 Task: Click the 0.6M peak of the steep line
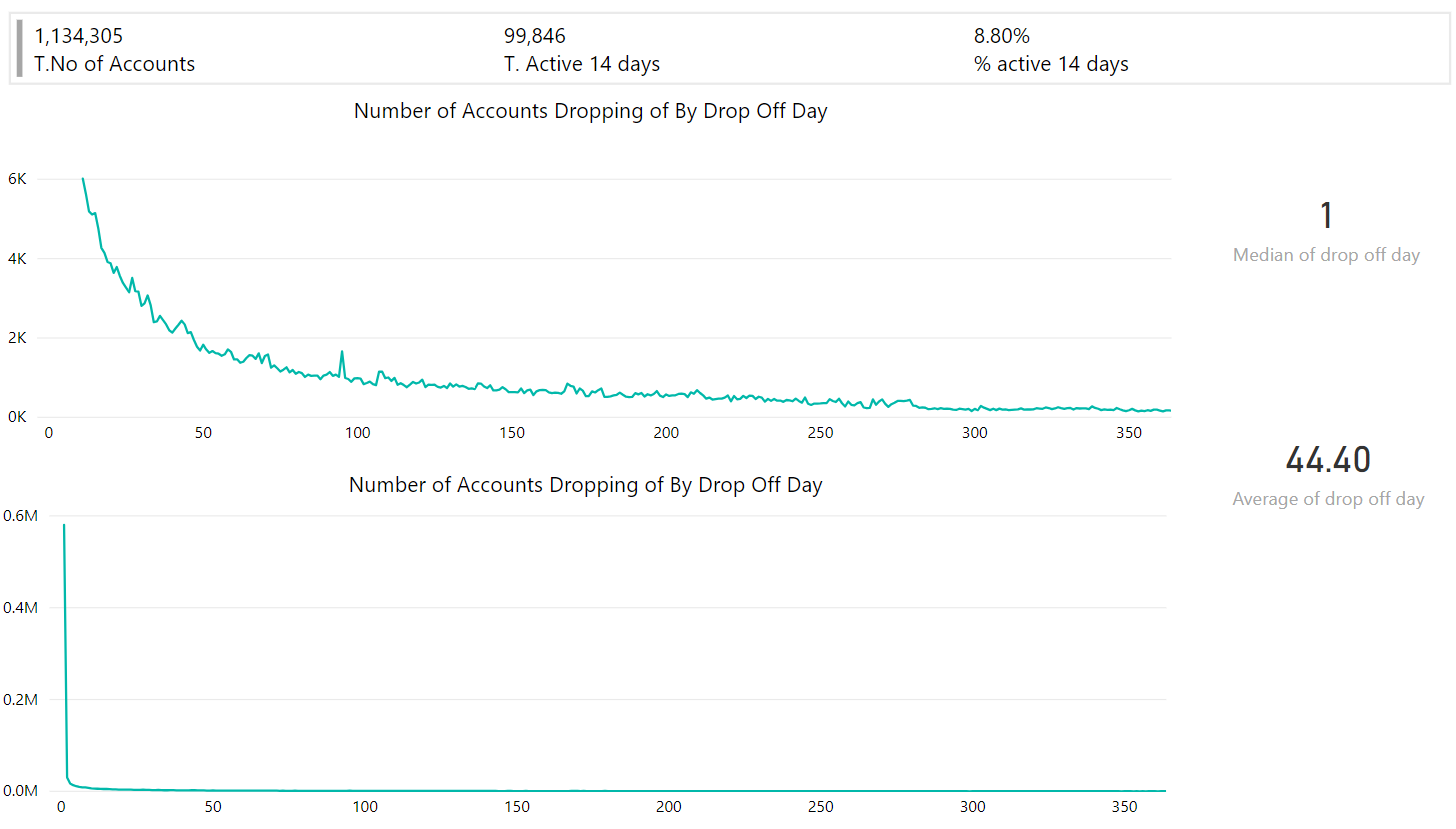point(64,525)
